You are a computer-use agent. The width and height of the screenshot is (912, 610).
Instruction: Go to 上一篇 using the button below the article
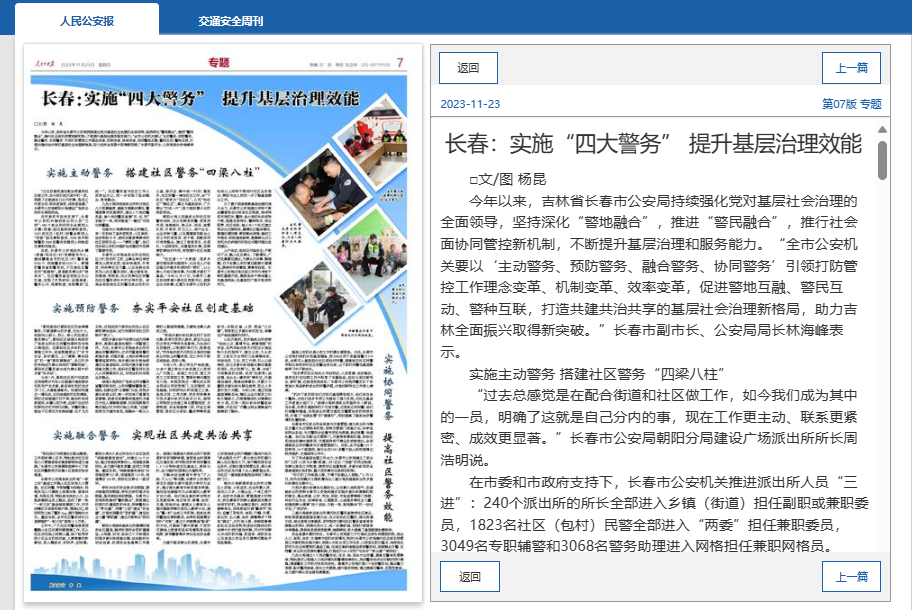(x=851, y=576)
